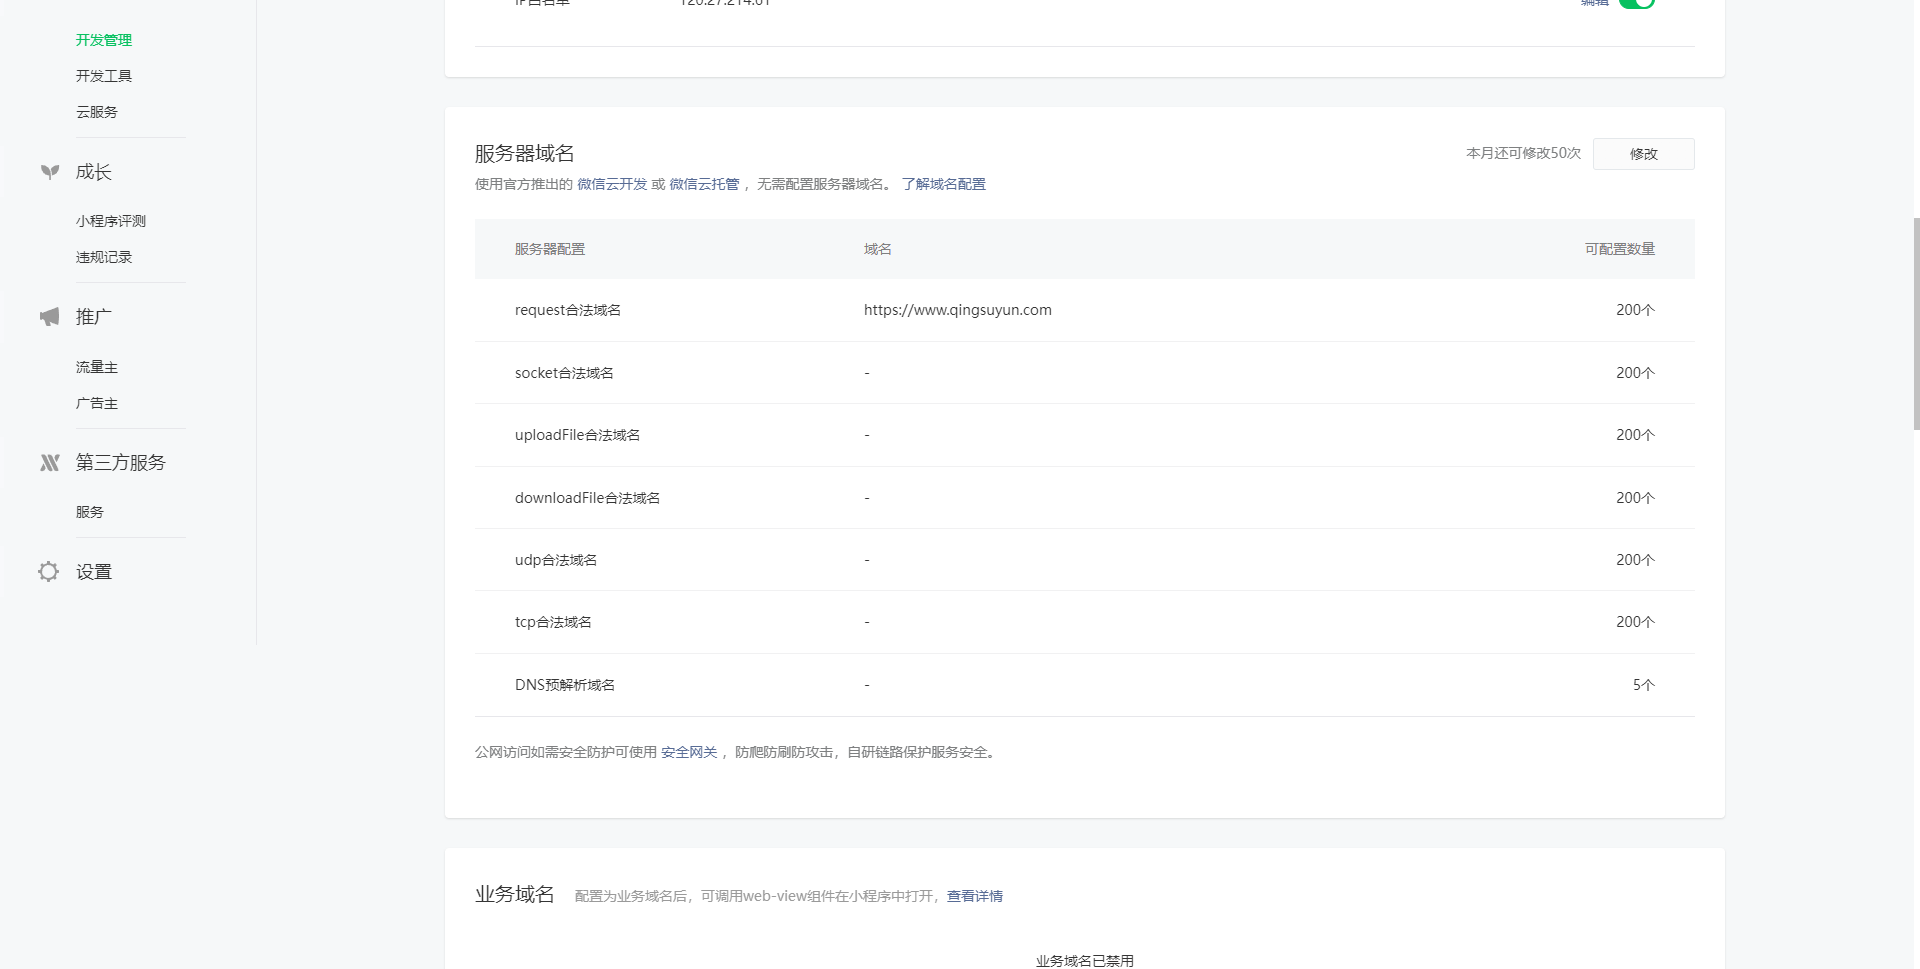Open the 微信云开发 link
The width and height of the screenshot is (1920, 969).
tap(612, 184)
